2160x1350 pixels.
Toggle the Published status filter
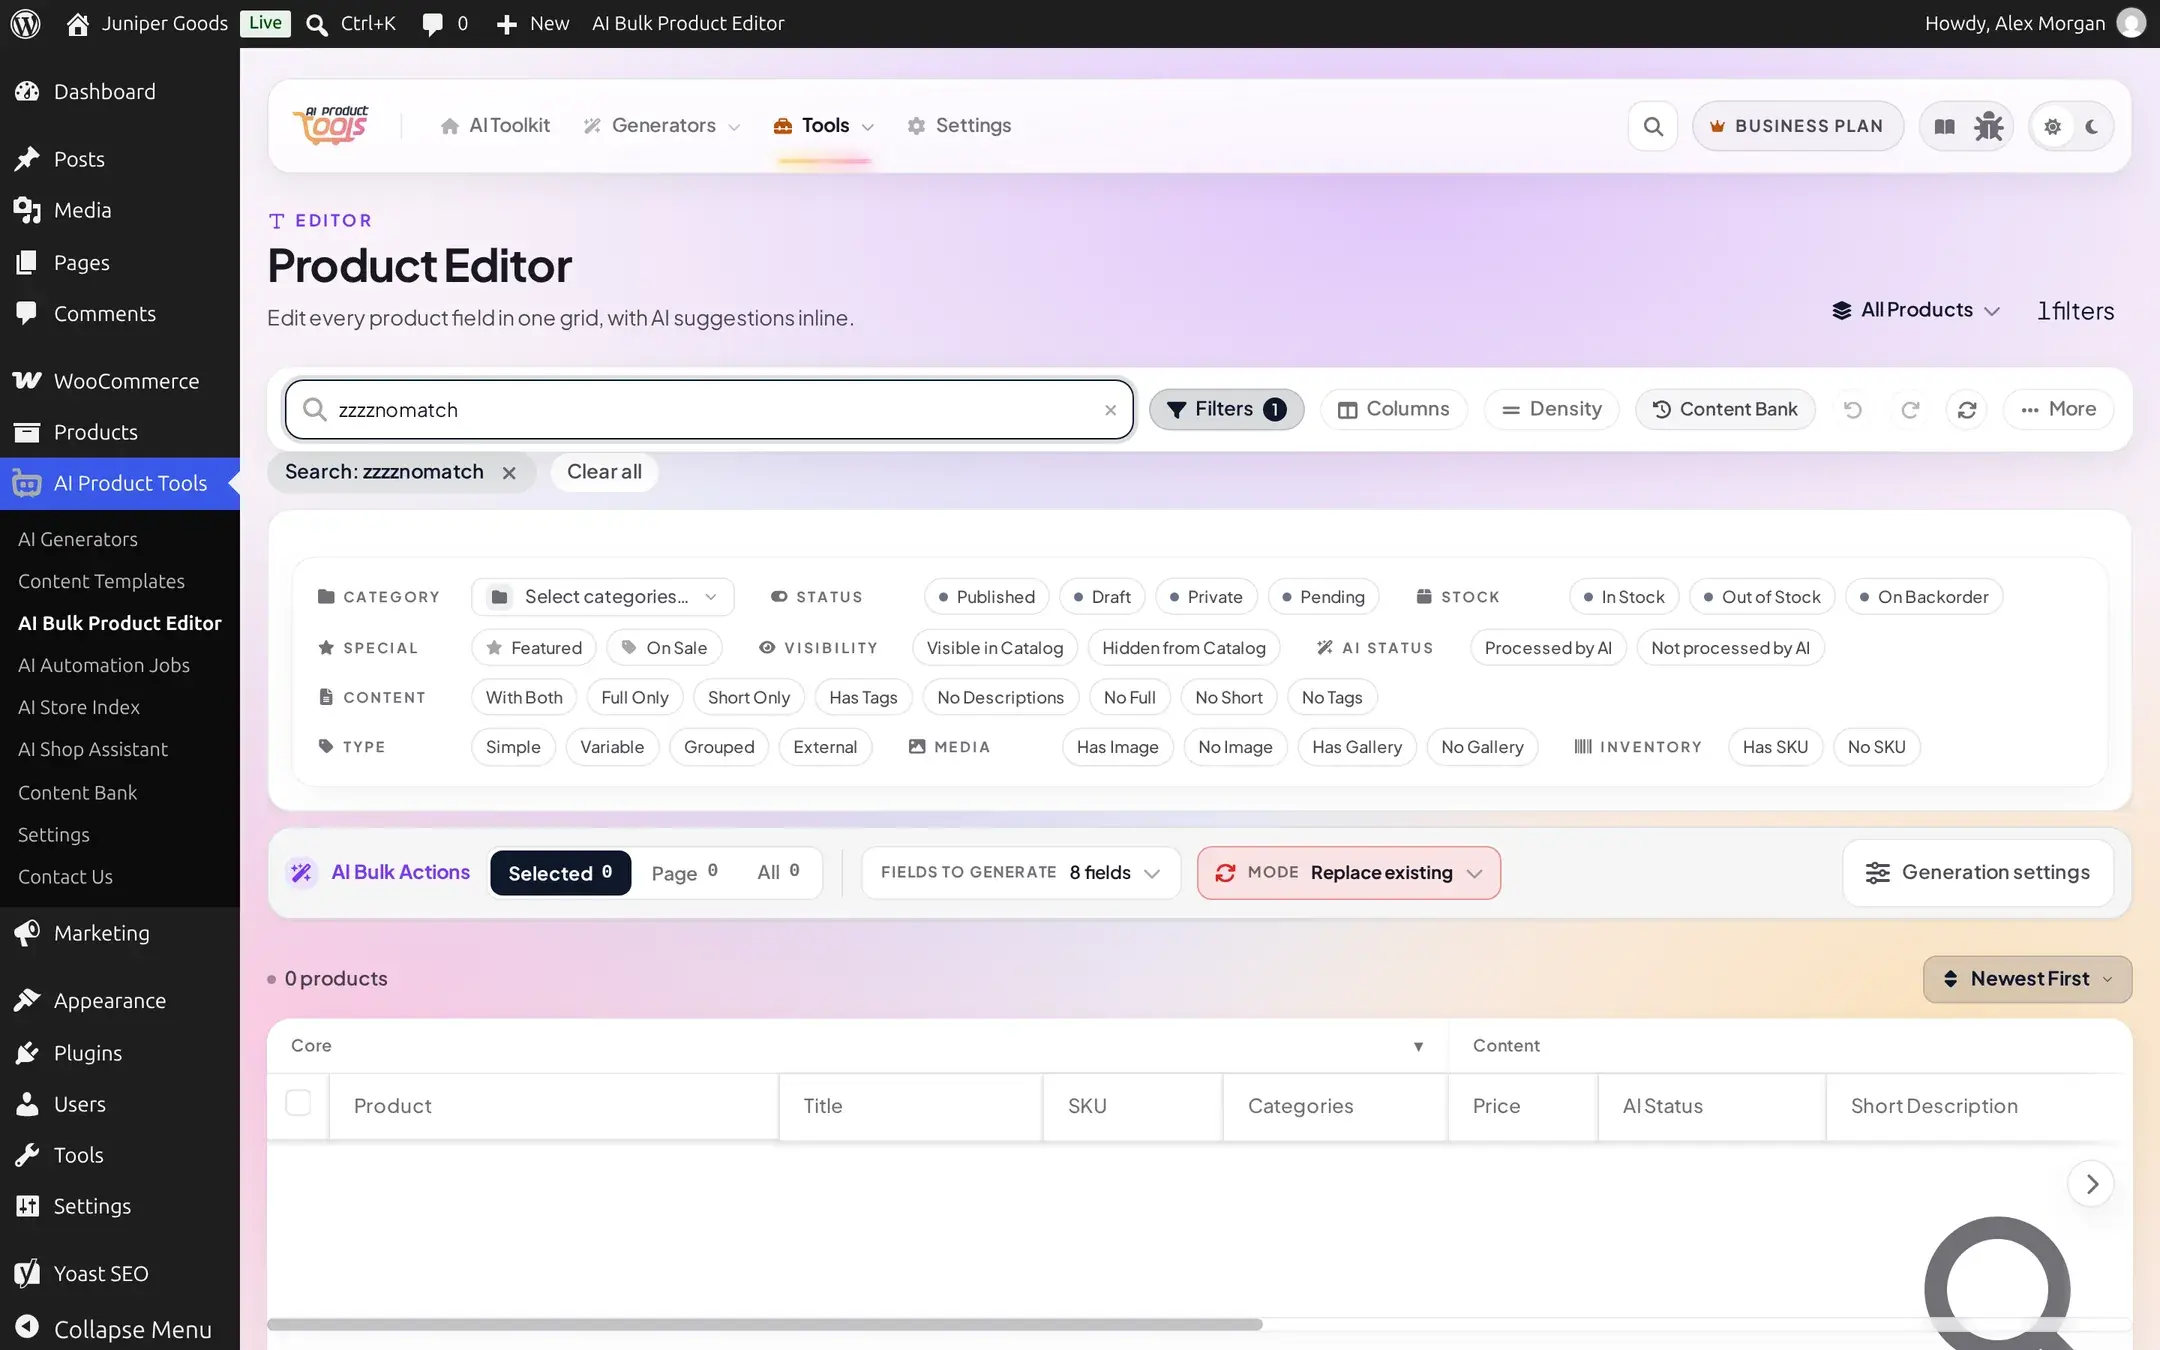(x=986, y=597)
